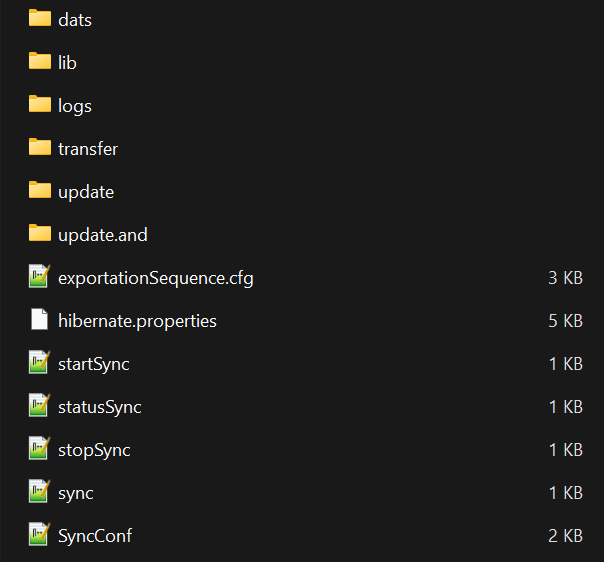Viewport: 604px width, 562px height.
Task: Click the dats folder icon
Action: tap(40, 18)
